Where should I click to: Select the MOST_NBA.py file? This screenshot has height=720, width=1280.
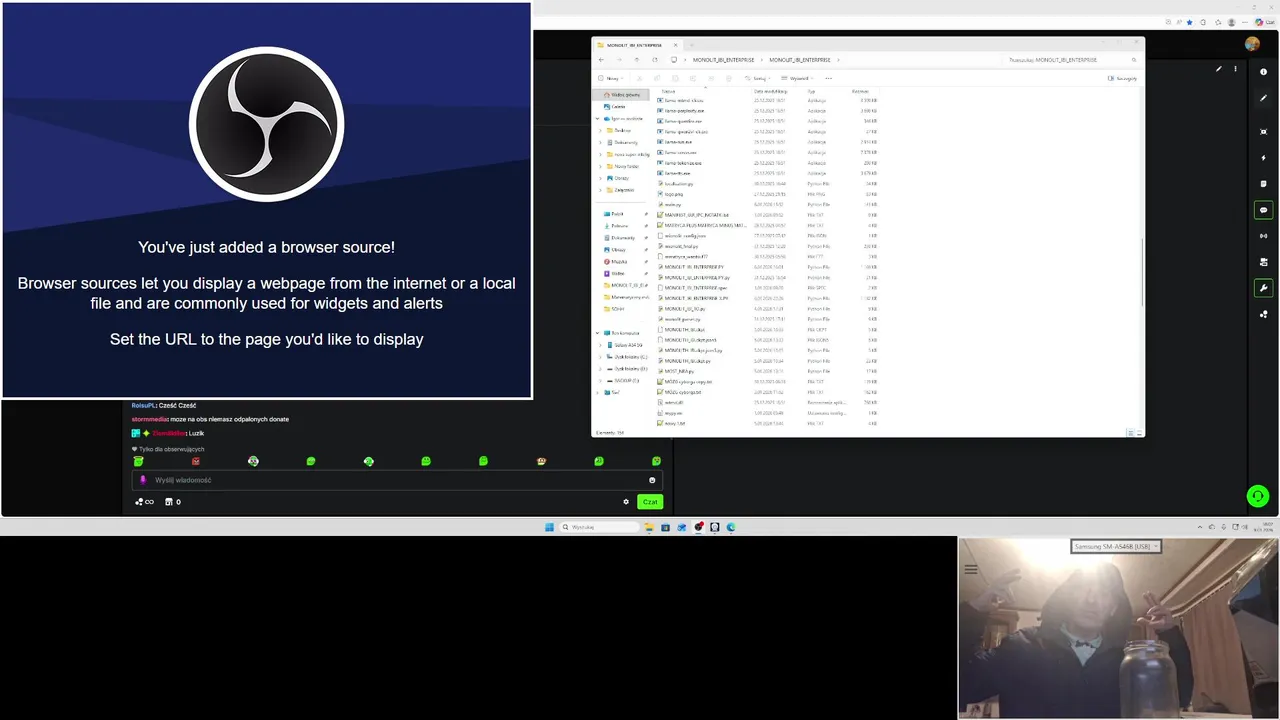click(x=679, y=371)
